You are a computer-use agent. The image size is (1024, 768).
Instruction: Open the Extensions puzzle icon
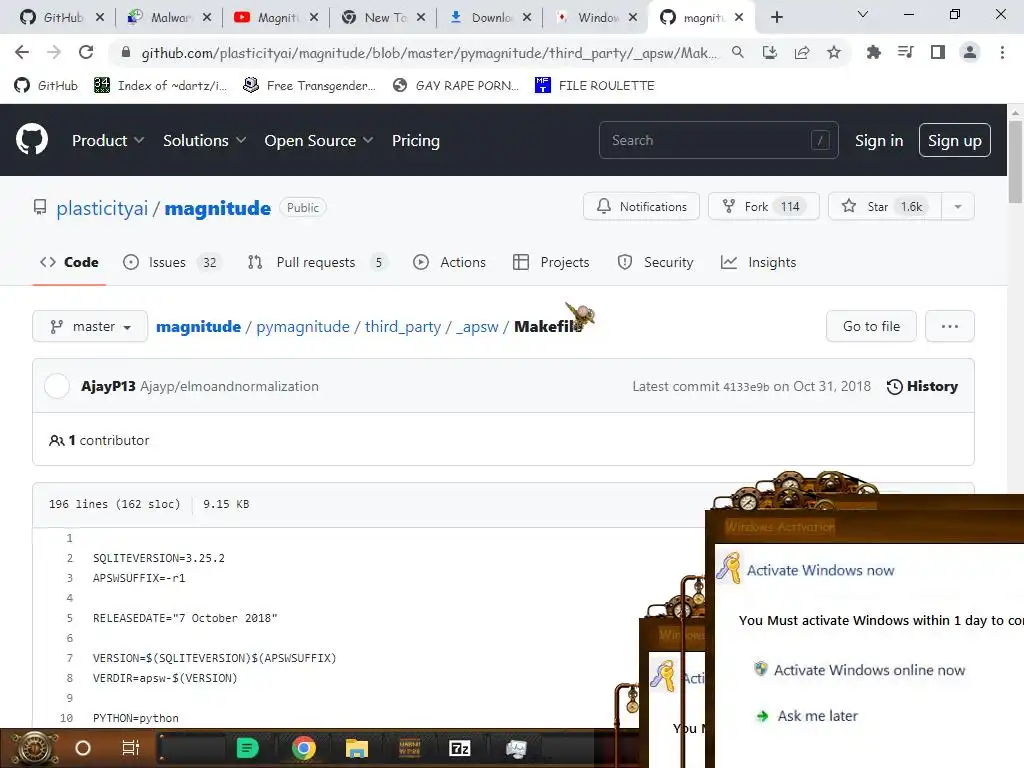pyautogui.click(x=873, y=52)
